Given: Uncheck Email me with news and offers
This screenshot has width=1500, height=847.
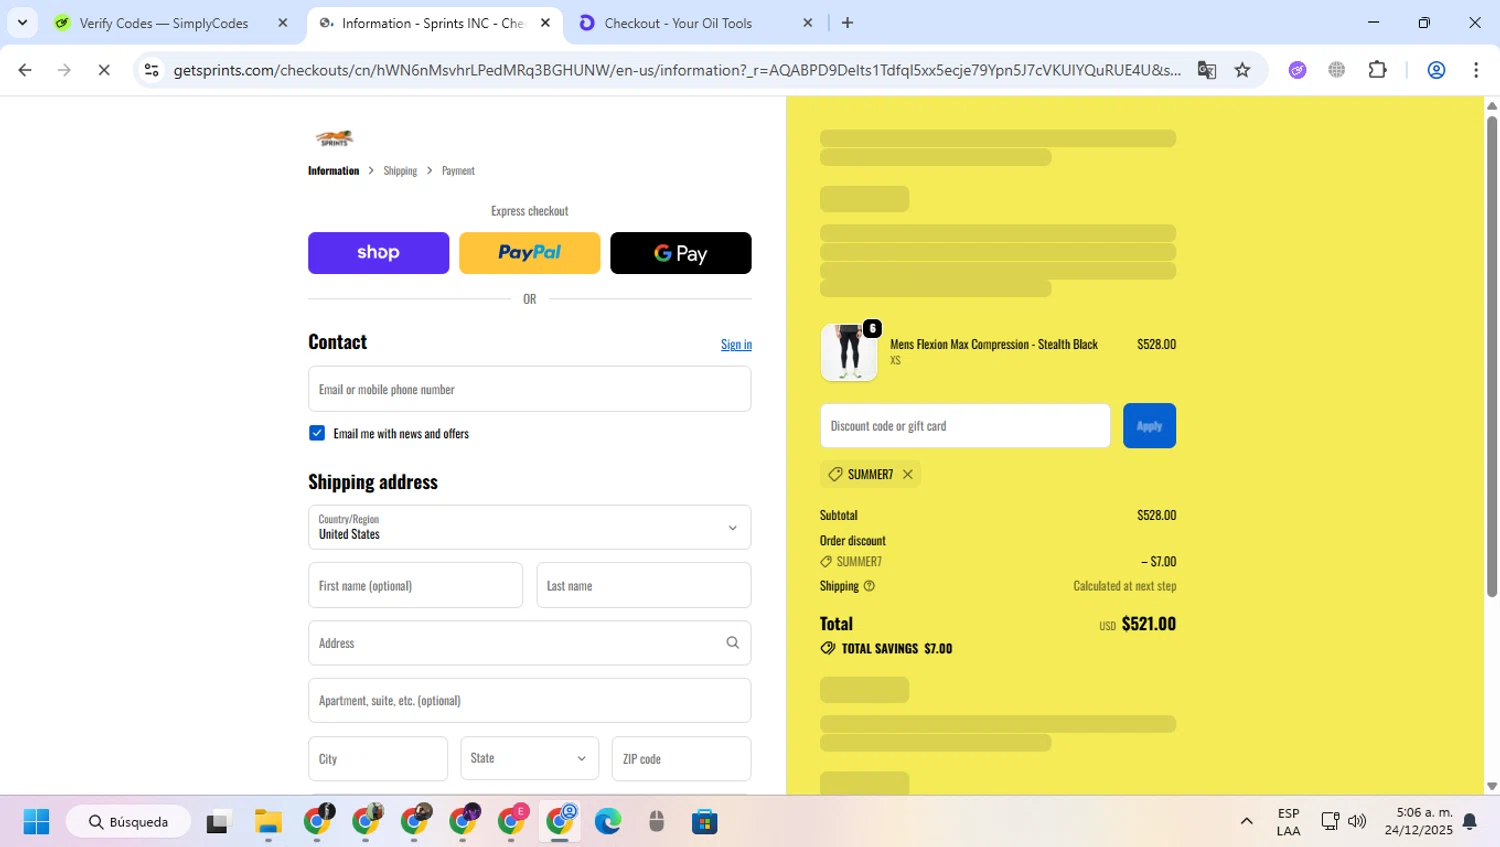Looking at the screenshot, I should pos(317,433).
